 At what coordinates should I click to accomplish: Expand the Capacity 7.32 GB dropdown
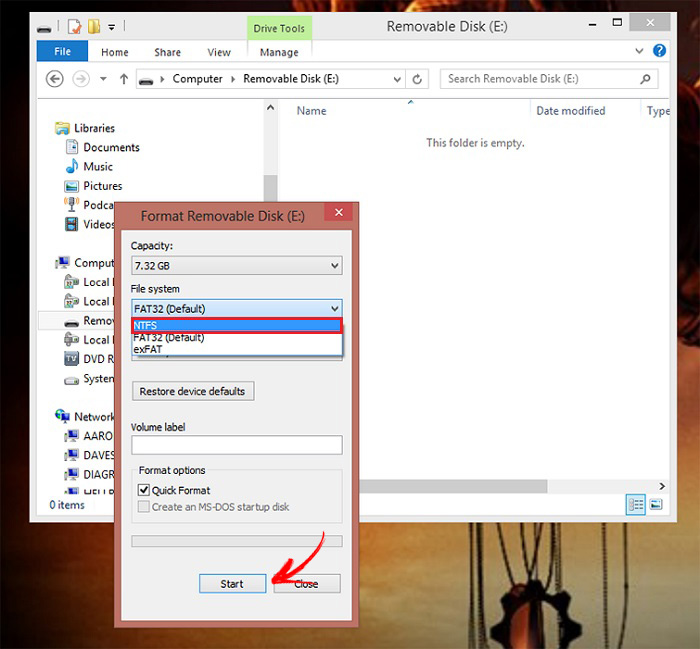click(237, 266)
